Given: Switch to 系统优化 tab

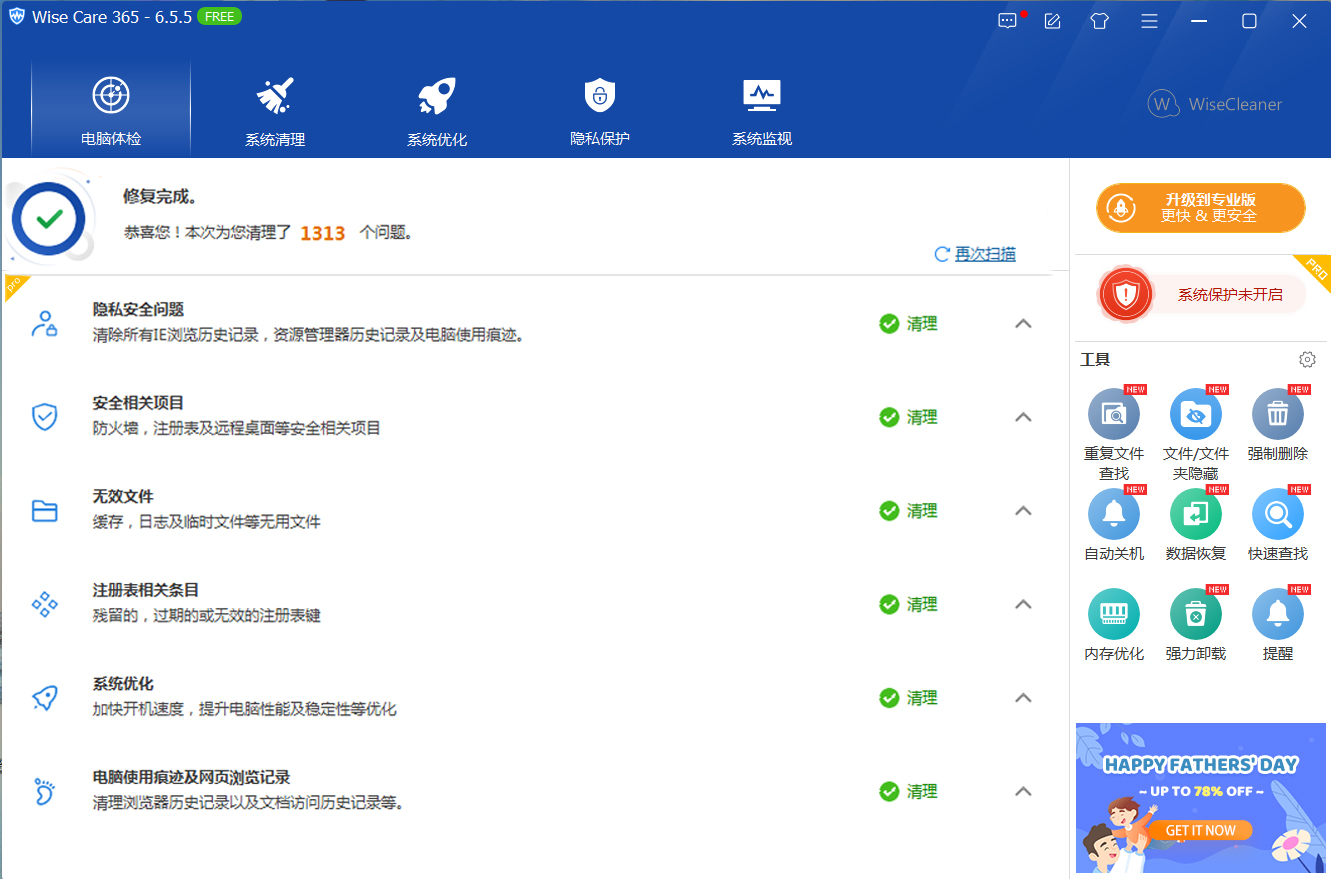Looking at the screenshot, I should 437,110.
